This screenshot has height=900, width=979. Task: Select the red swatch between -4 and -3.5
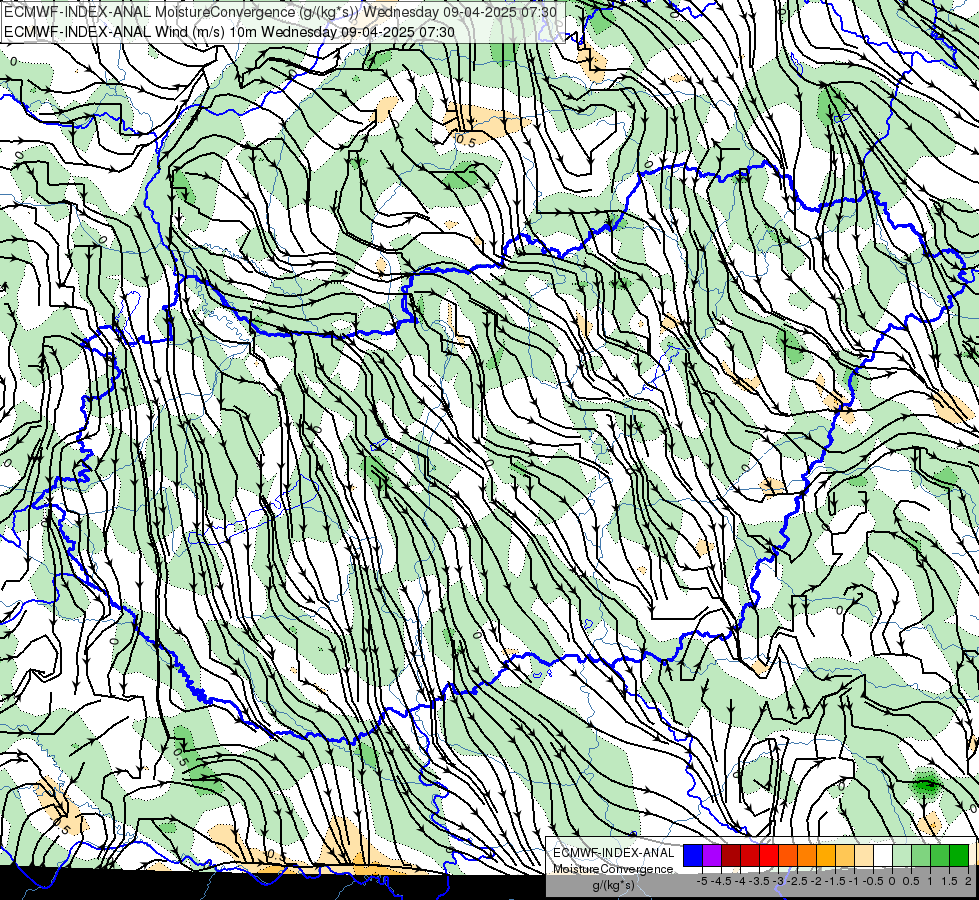[x=750, y=855]
